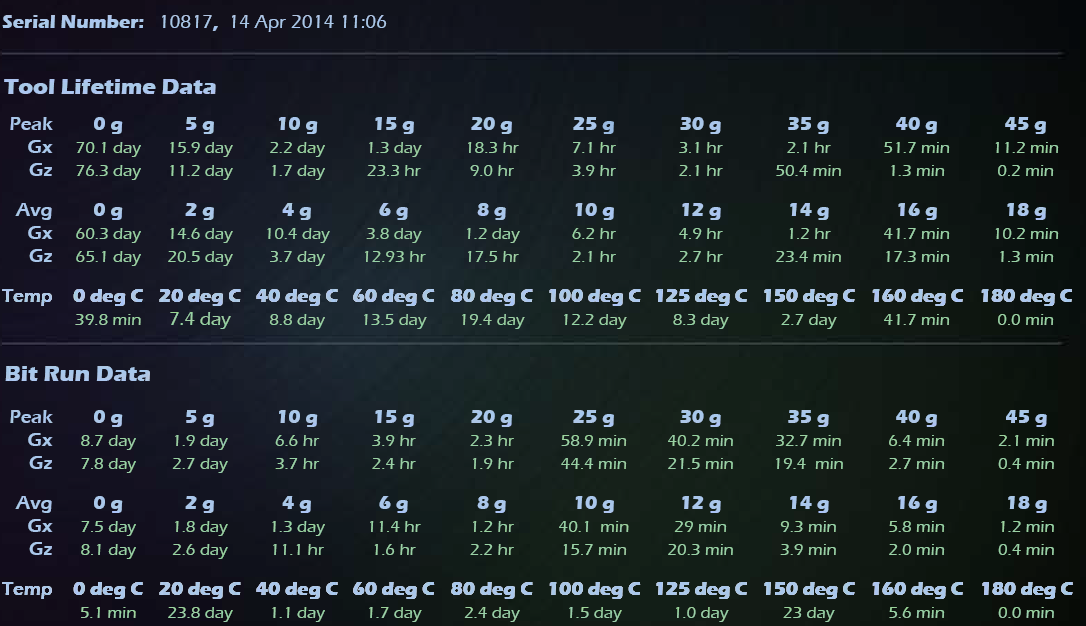
Task: Click the "6.4 min" value
Action: point(916,441)
